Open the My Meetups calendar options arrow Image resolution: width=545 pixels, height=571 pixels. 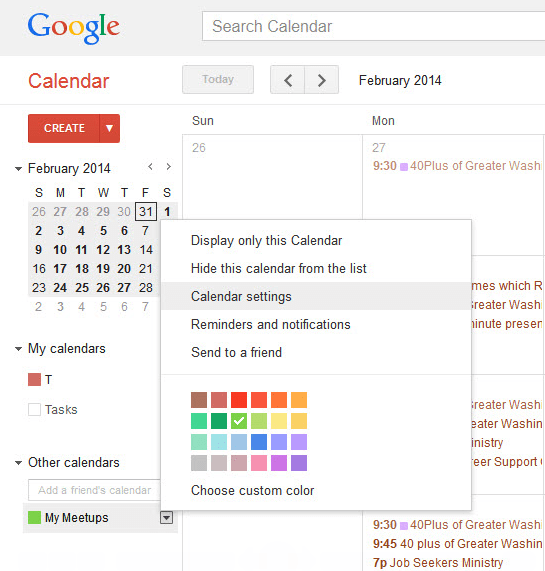(x=166, y=517)
